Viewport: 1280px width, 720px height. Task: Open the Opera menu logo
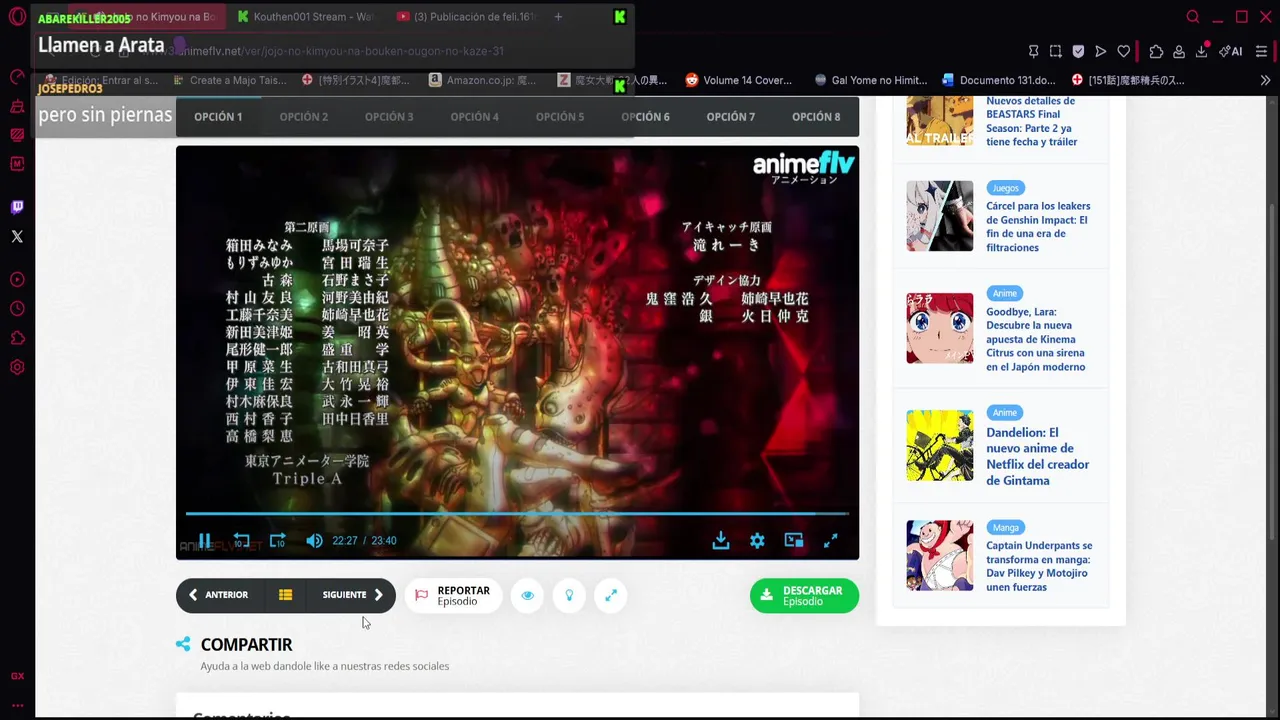pos(17,17)
